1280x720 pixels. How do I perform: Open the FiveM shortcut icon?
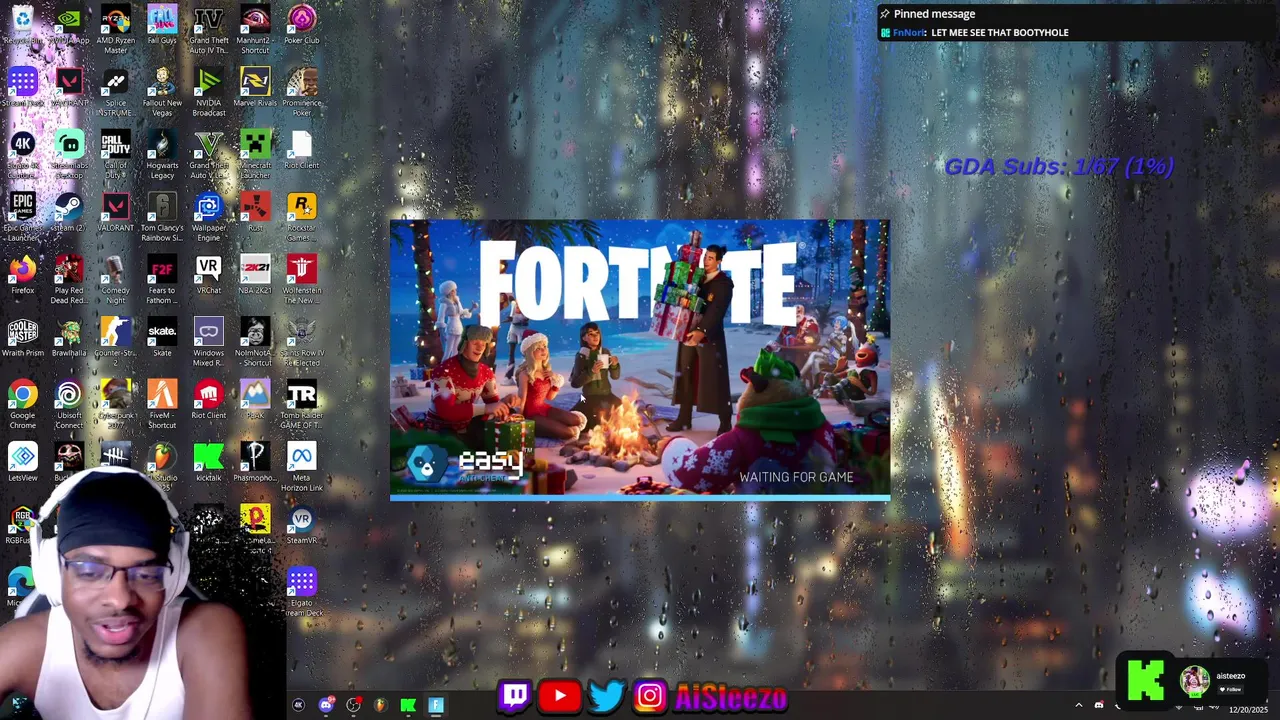coord(162,405)
